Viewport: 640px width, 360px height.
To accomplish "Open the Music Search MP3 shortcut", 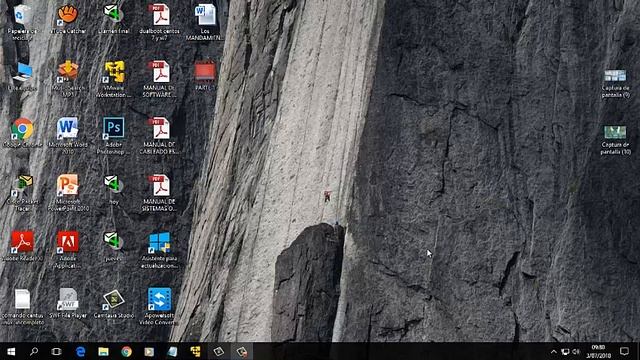I will pyautogui.click(x=68, y=79).
